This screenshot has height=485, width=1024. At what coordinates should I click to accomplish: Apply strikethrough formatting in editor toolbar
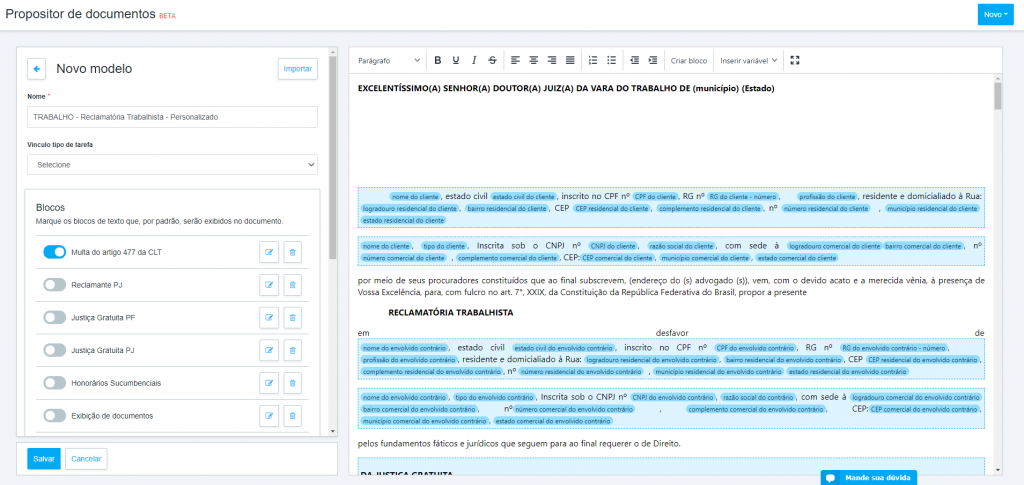pyautogui.click(x=492, y=60)
